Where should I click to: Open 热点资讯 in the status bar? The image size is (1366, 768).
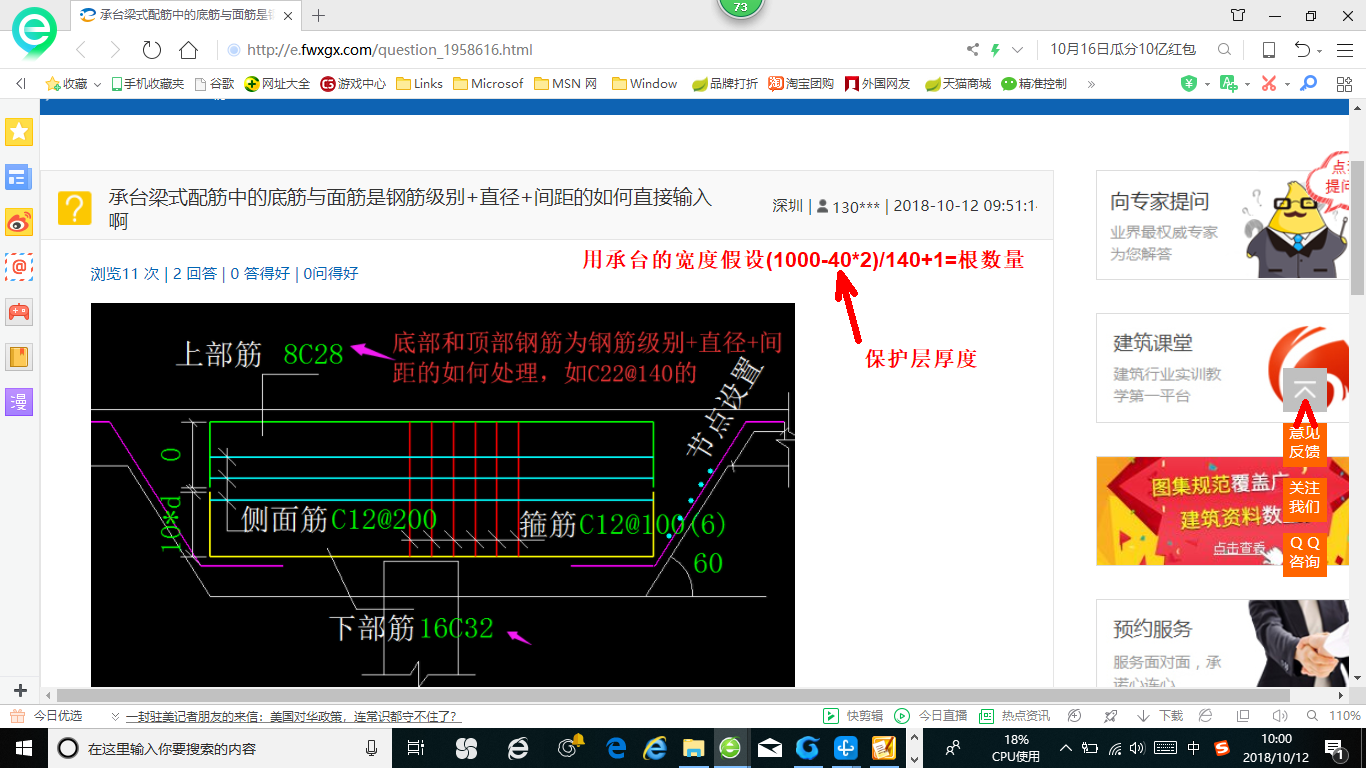click(x=1014, y=716)
